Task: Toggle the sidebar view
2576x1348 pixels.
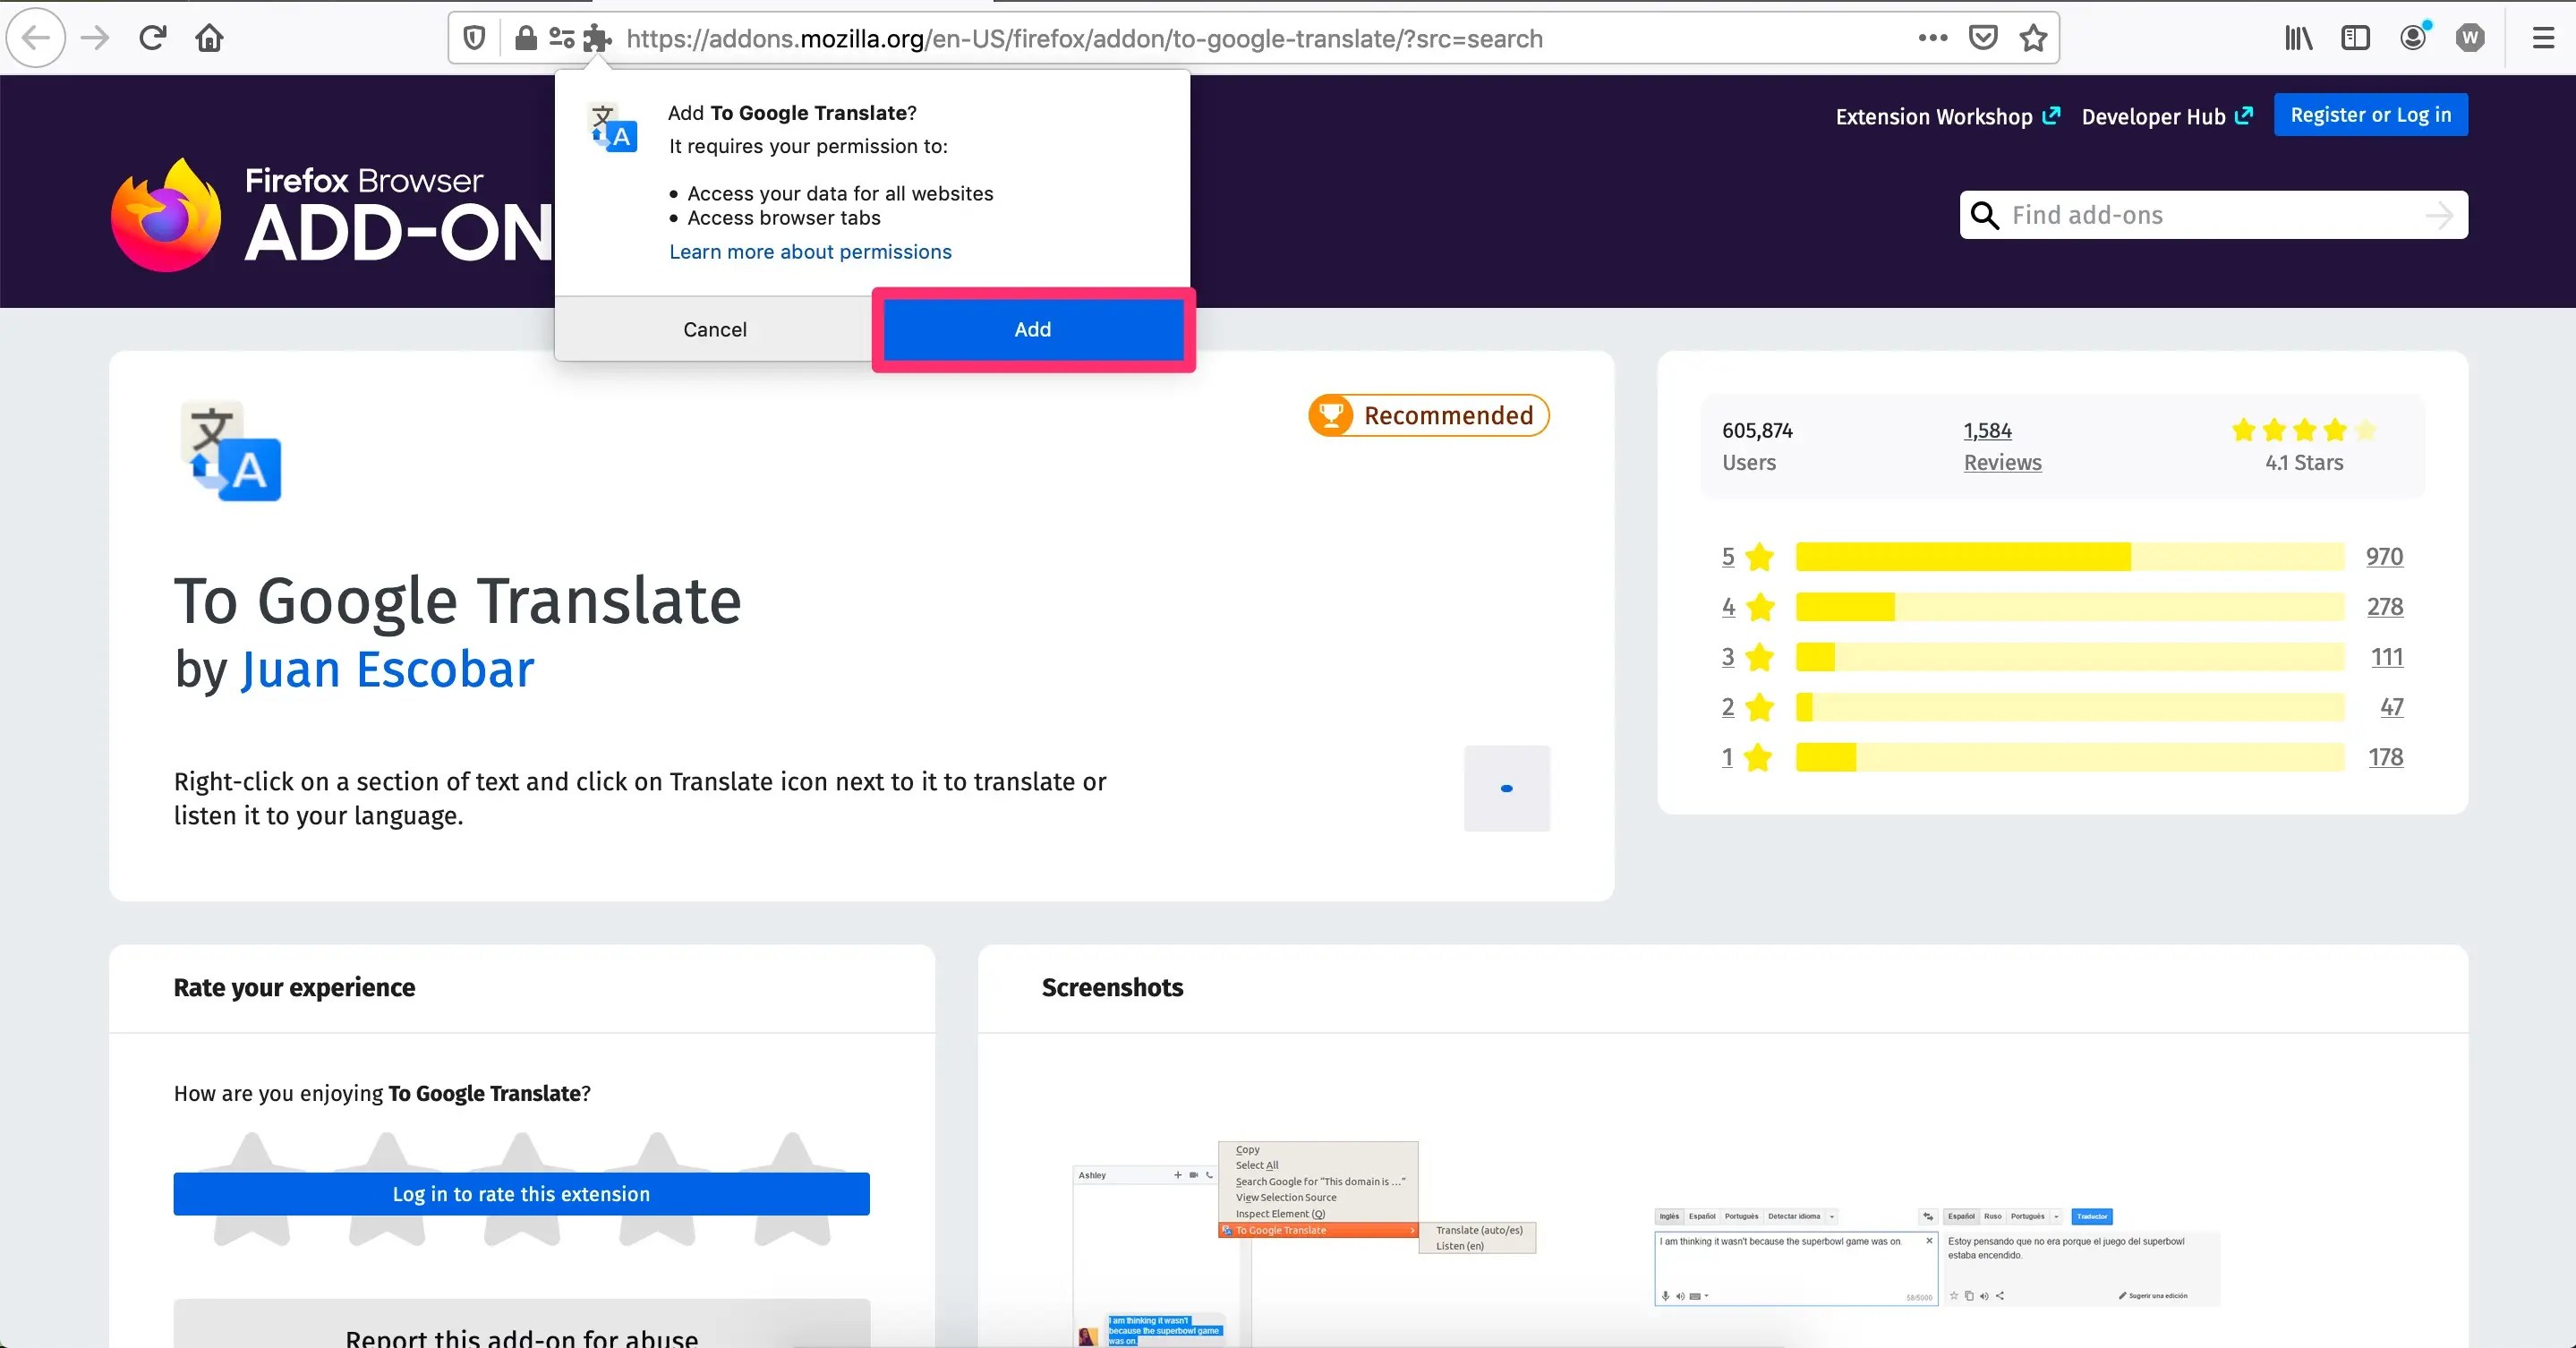Action: click(x=2355, y=38)
